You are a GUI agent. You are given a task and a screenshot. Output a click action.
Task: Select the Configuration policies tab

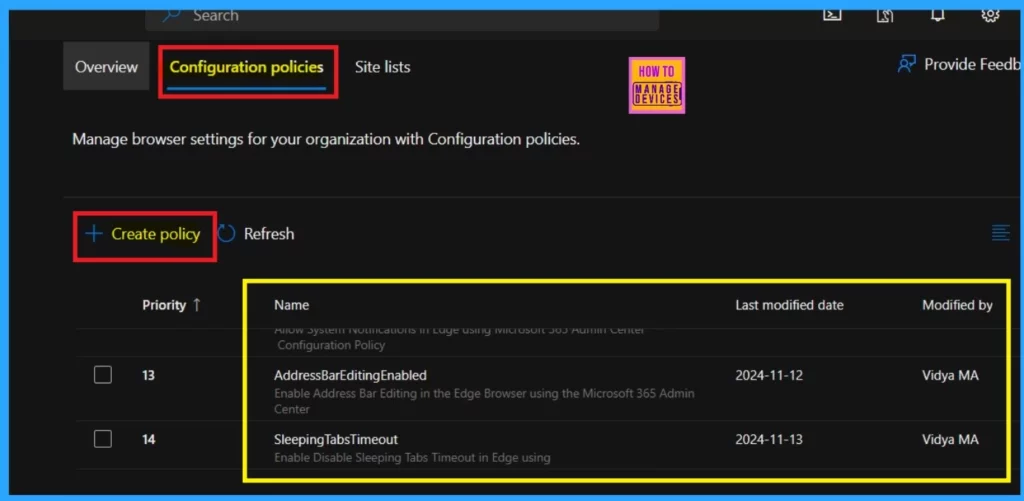(x=246, y=67)
